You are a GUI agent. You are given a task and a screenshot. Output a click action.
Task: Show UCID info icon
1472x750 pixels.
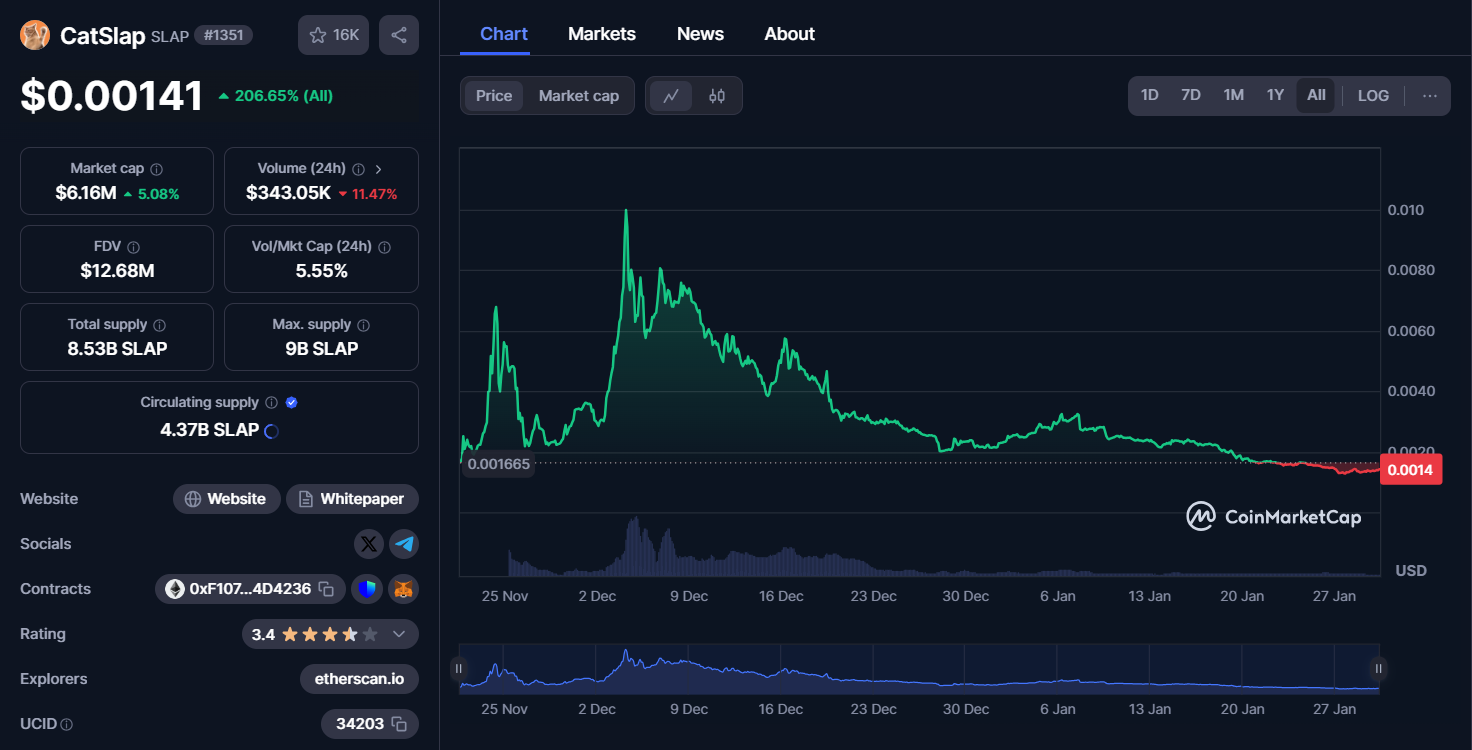click(66, 724)
